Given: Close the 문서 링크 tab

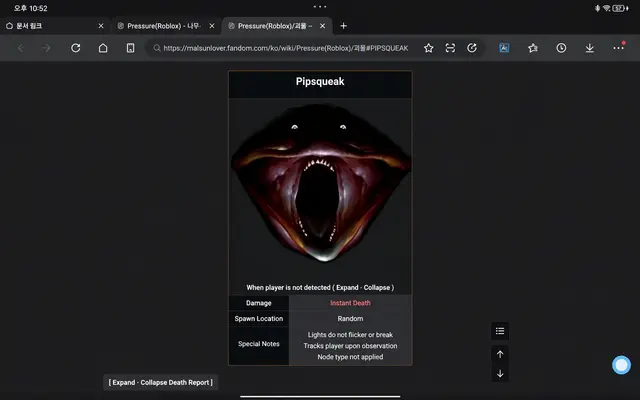Looking at the screenshot, I should [101, 26].
